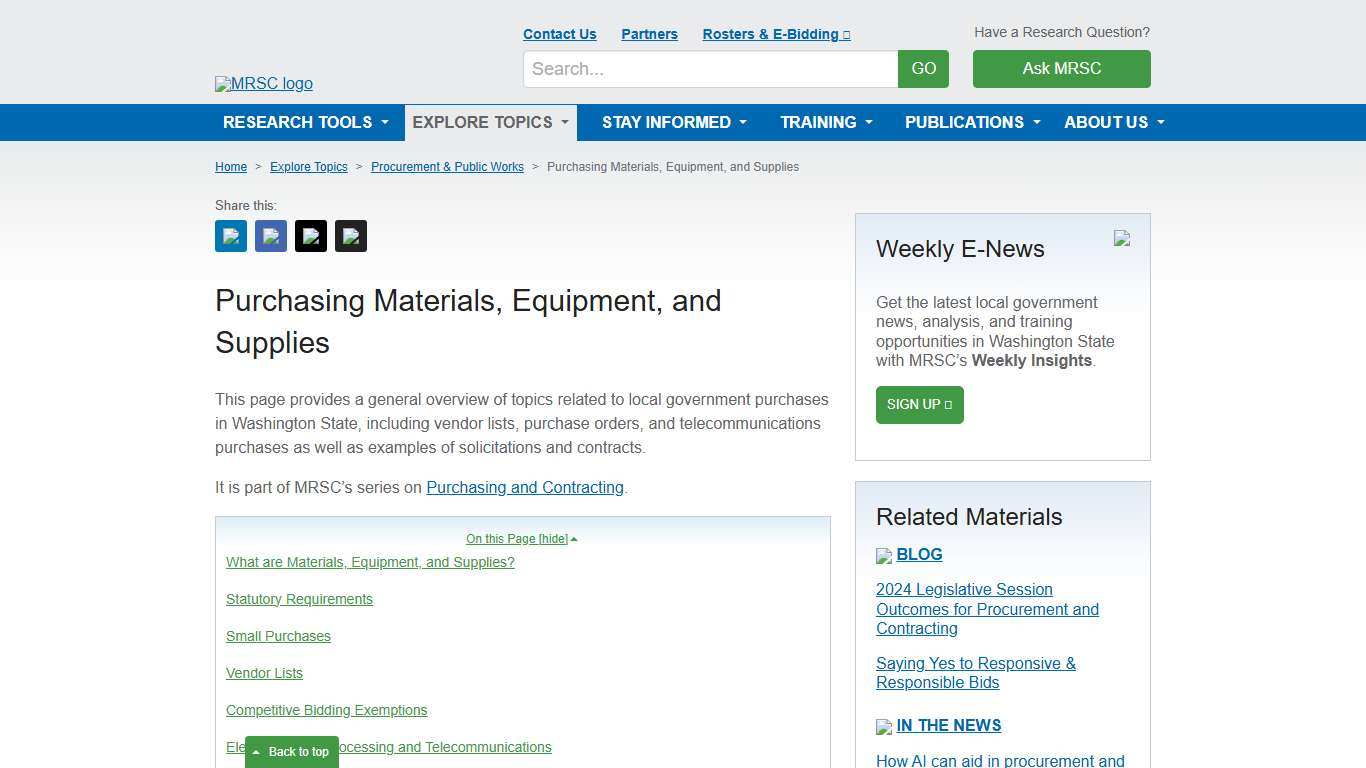Click the Back to top control
The height and width of the screenshot is (768, 1366).
tap(291, 751)
